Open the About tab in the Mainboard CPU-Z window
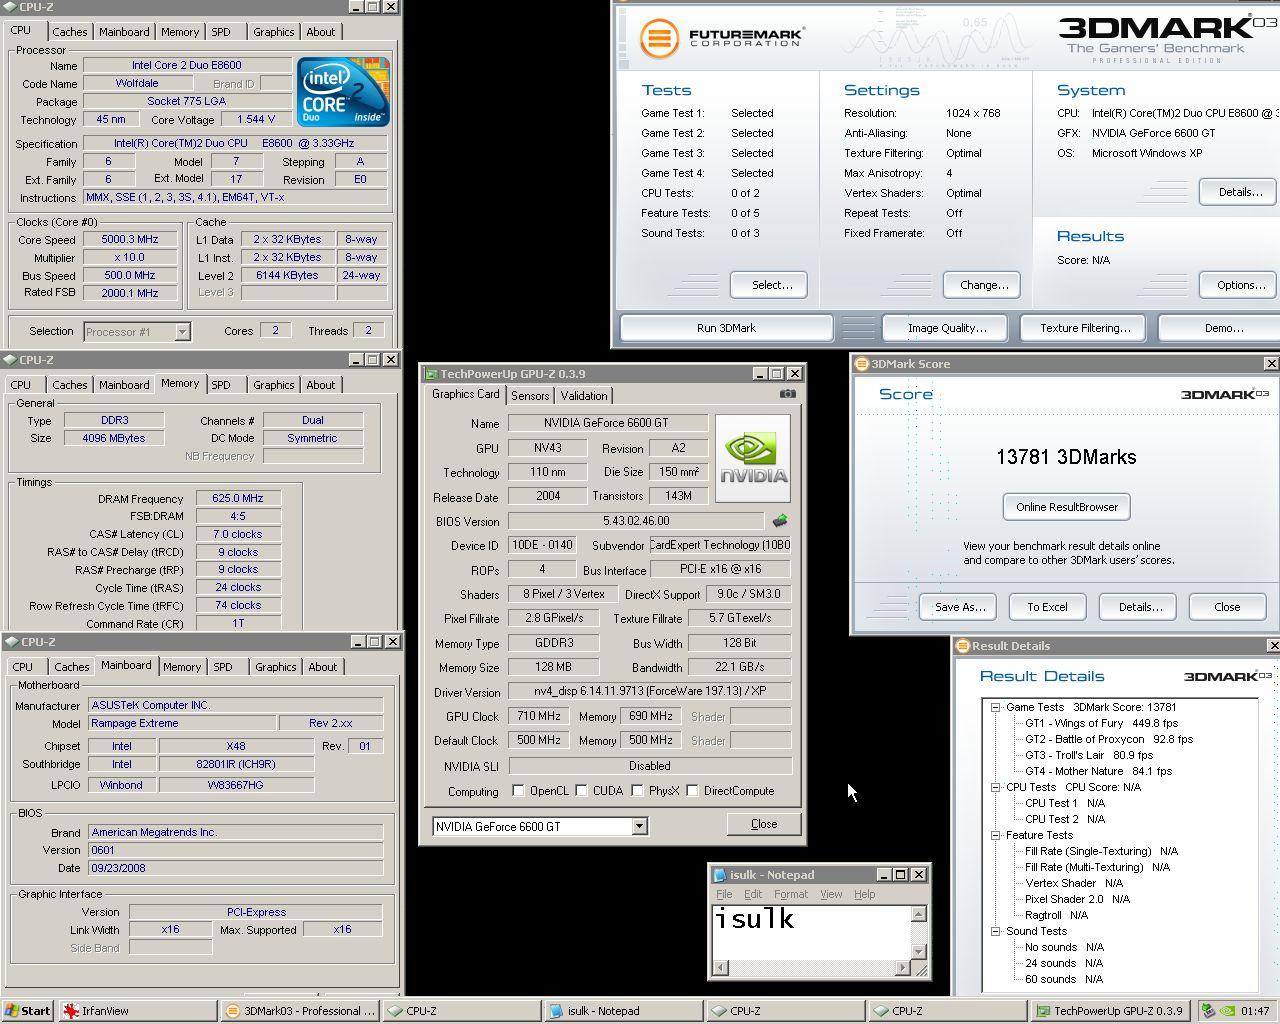Viewport: 1280px width, 1024px height. pyautogui.click(x=323, y=667)
